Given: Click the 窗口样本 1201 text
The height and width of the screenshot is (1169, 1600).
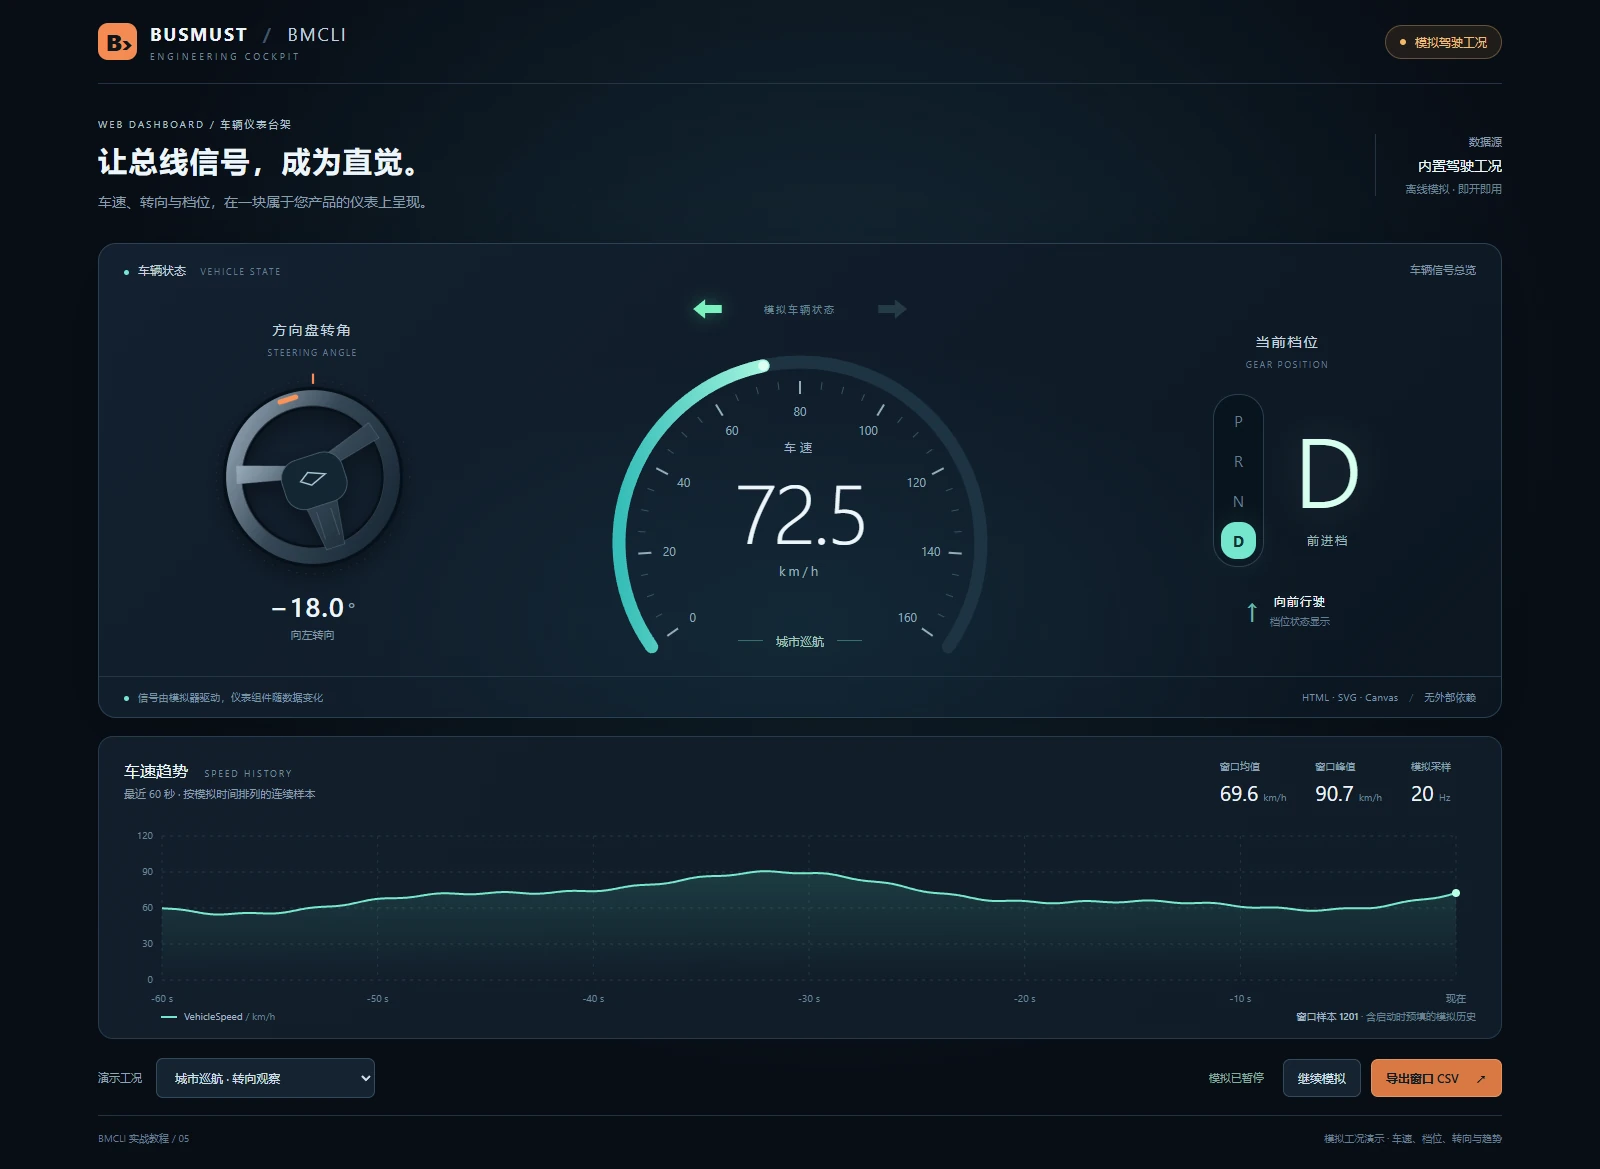Looking at the screenshot, I should (x=1327, y=1017).
